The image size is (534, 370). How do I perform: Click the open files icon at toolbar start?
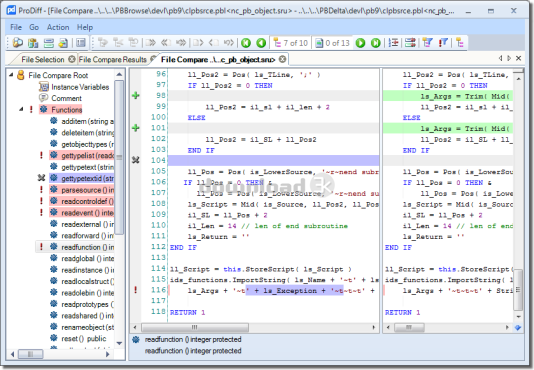[18, 43]
